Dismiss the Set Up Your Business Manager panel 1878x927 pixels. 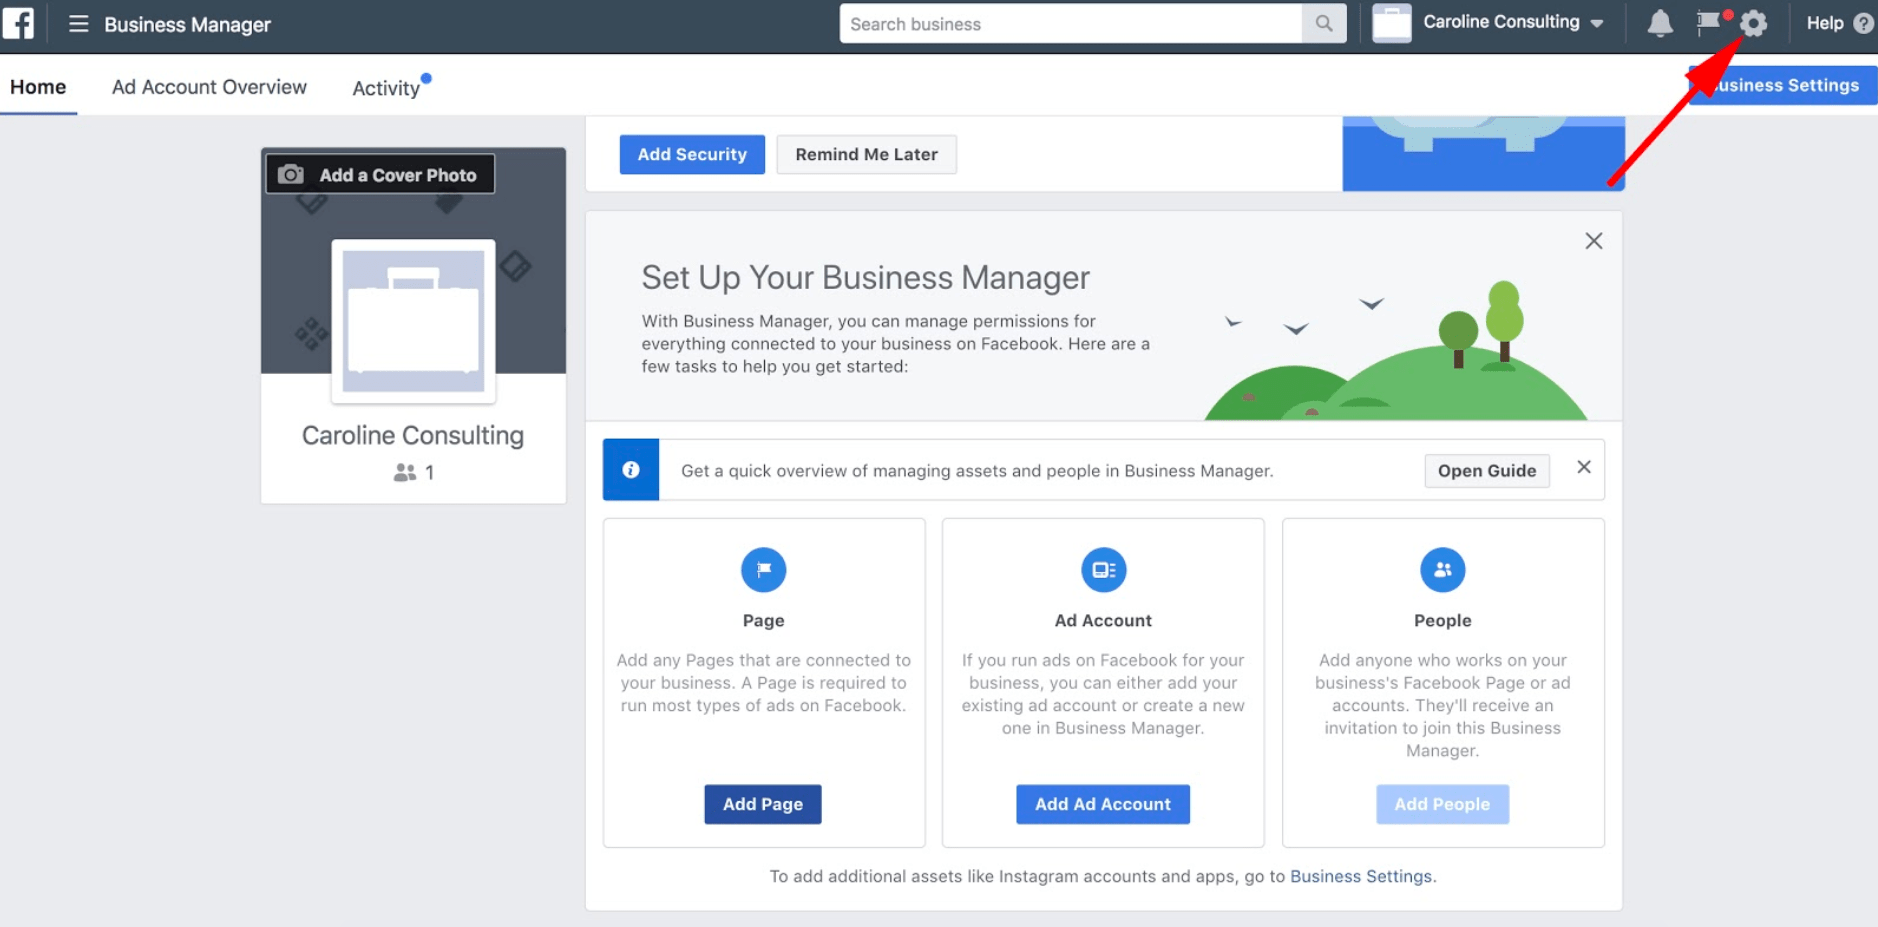coord(1593,241)
